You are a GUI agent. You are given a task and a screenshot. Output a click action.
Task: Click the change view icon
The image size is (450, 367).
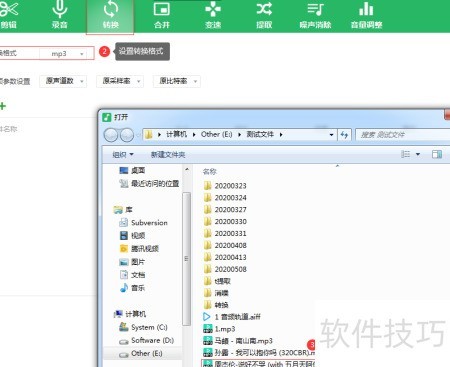pos(405,154)
